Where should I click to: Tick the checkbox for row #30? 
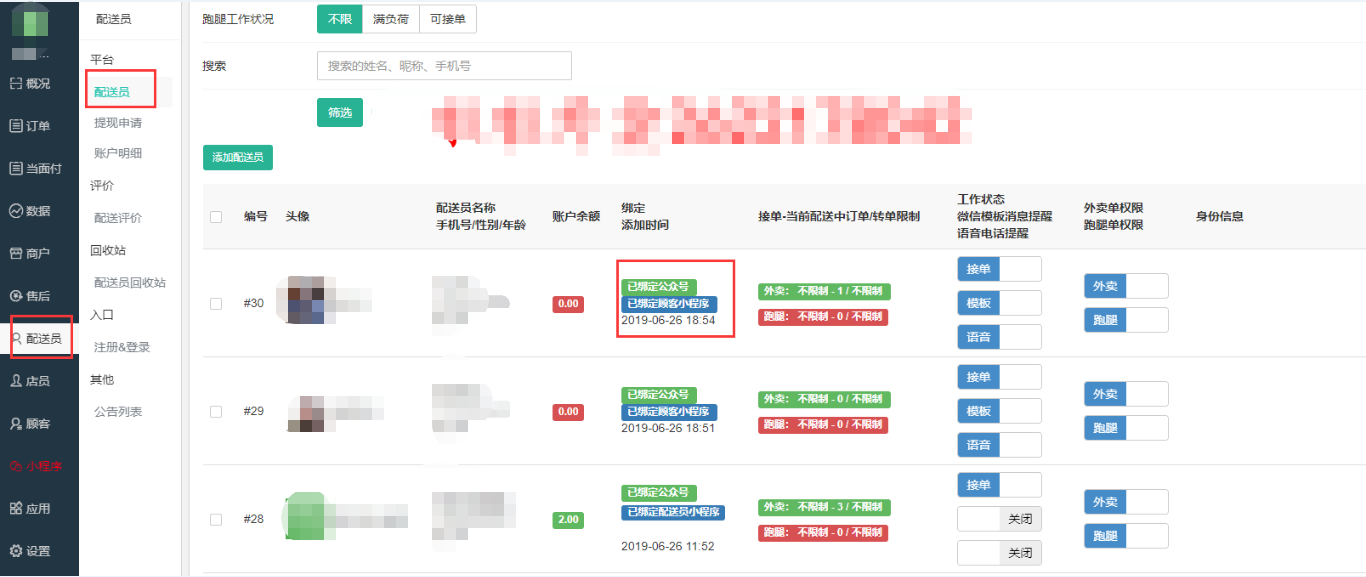point(216,304)
